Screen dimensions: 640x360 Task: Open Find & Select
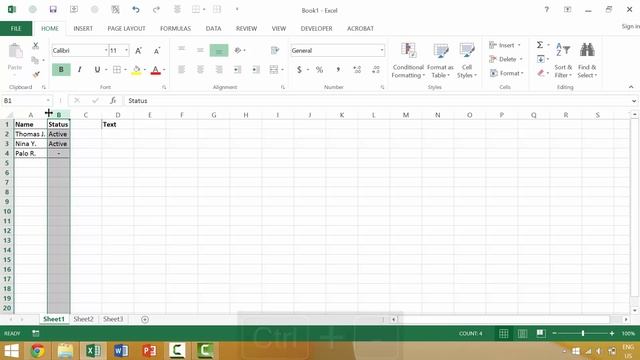tap(587, 60)
